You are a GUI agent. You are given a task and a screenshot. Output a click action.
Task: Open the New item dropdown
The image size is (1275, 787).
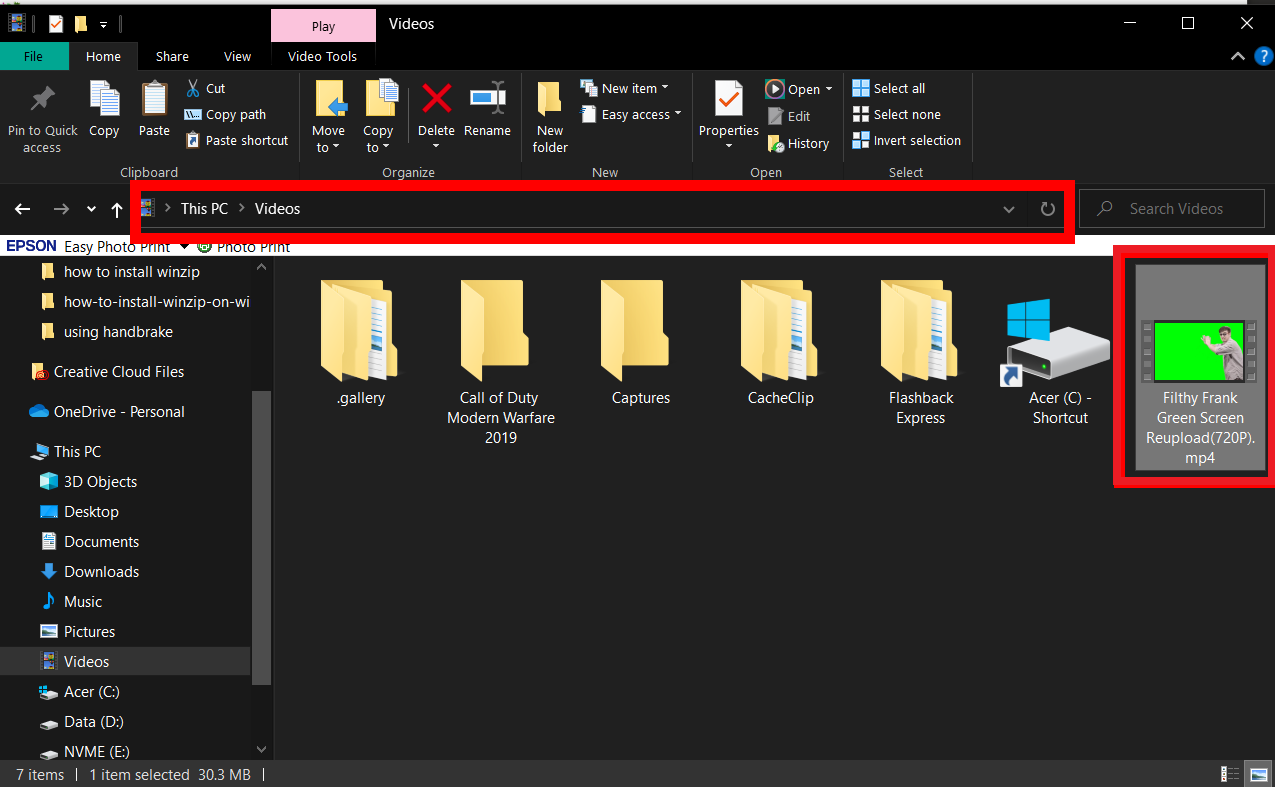click(x=624, y=88)
